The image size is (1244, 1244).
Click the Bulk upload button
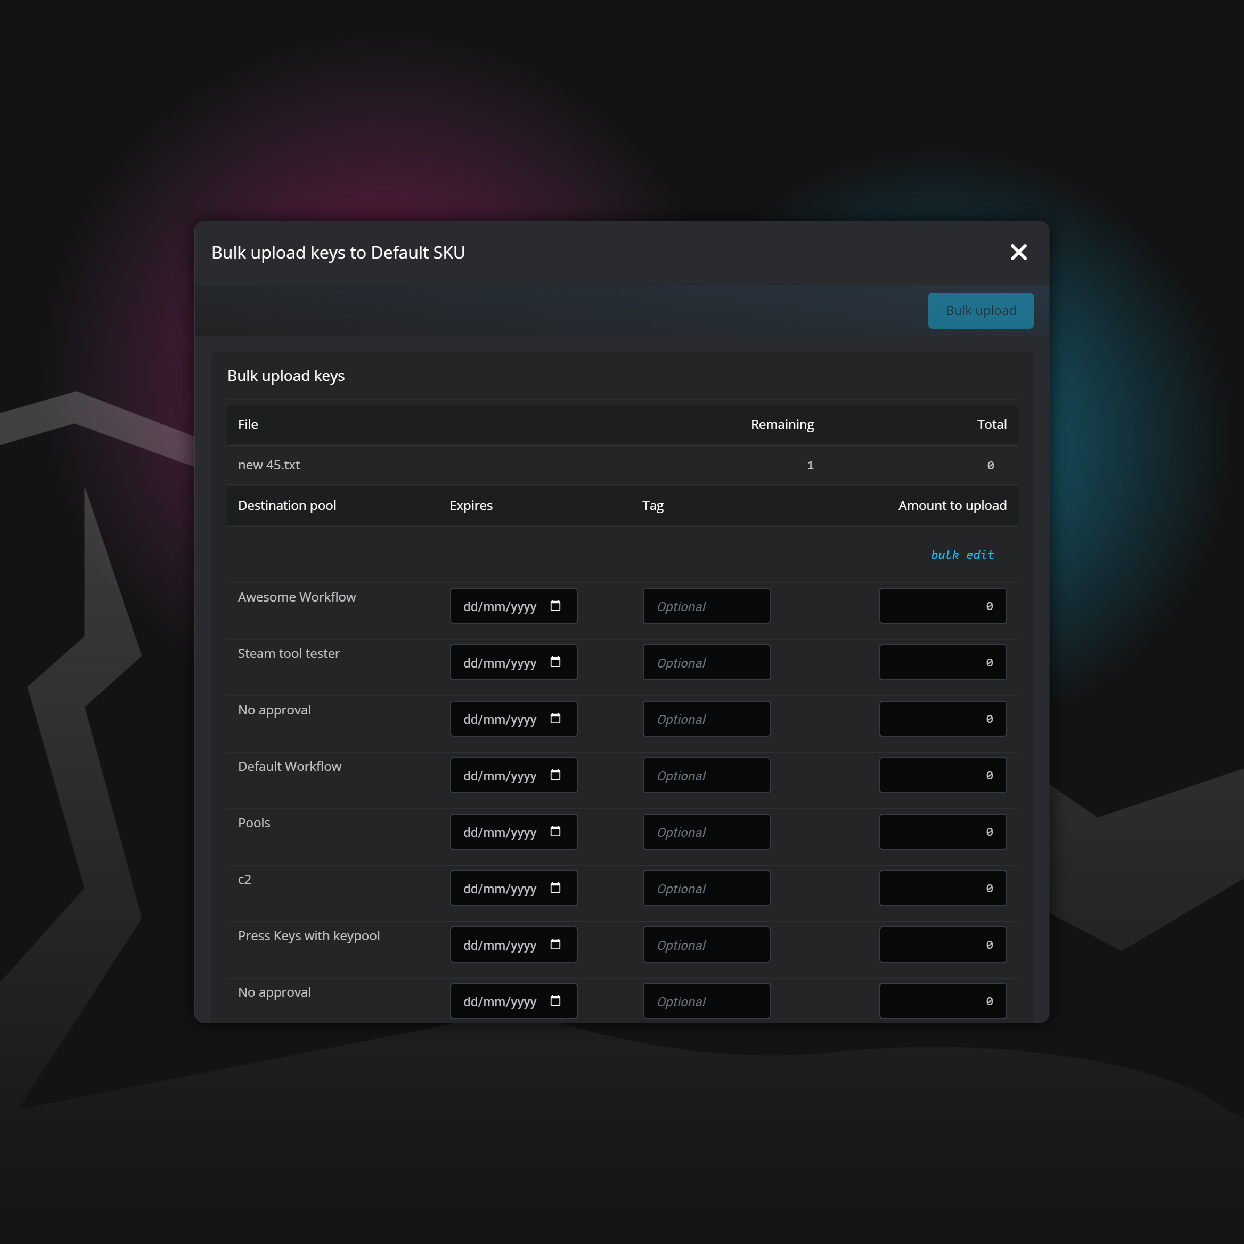[x=980, y=310]
